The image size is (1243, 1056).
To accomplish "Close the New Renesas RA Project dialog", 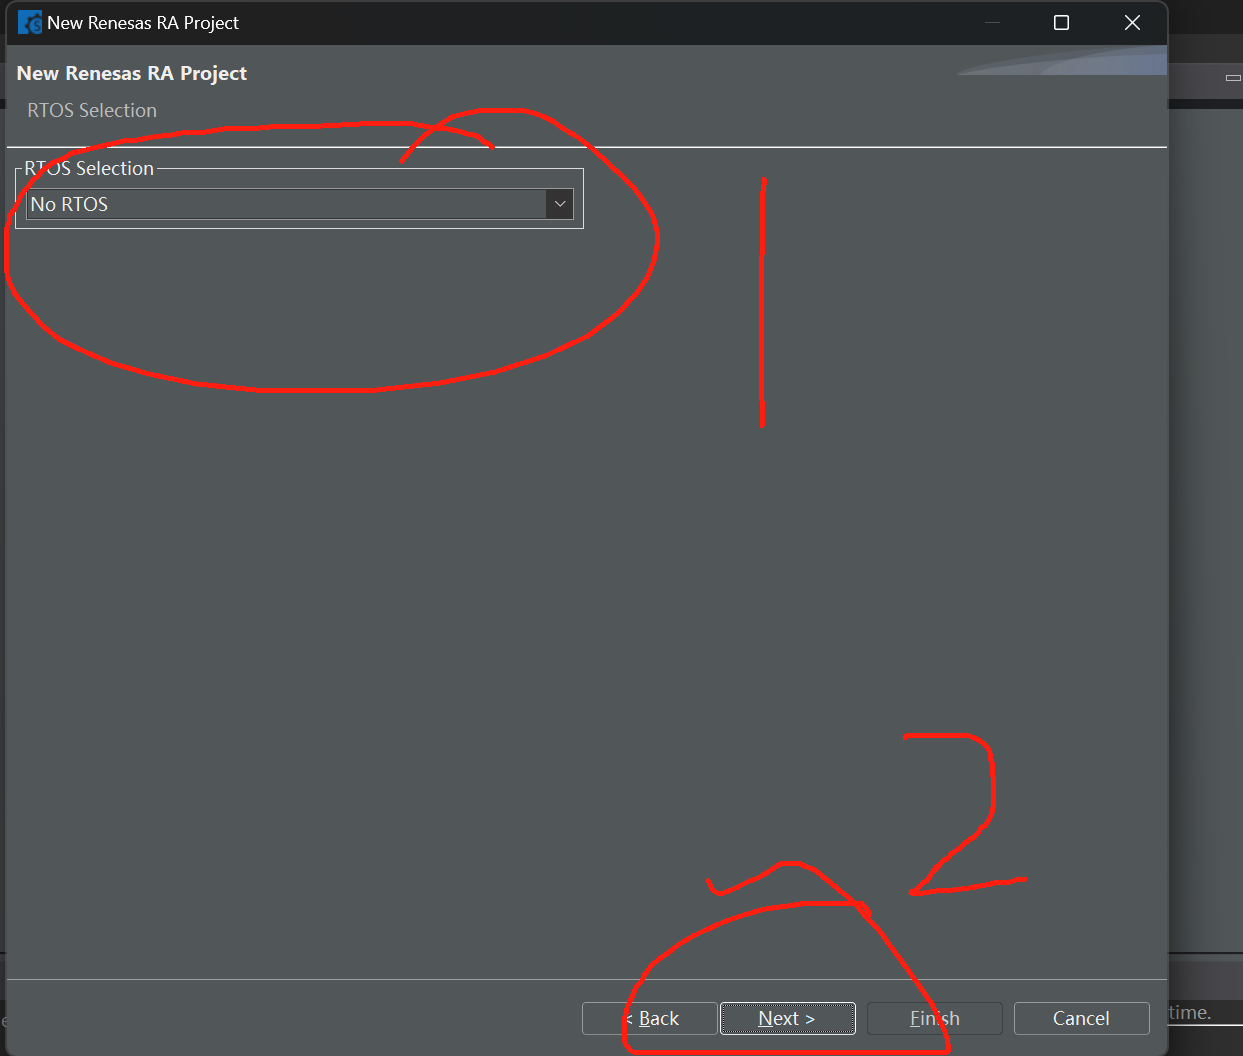I will [1132, 22].
